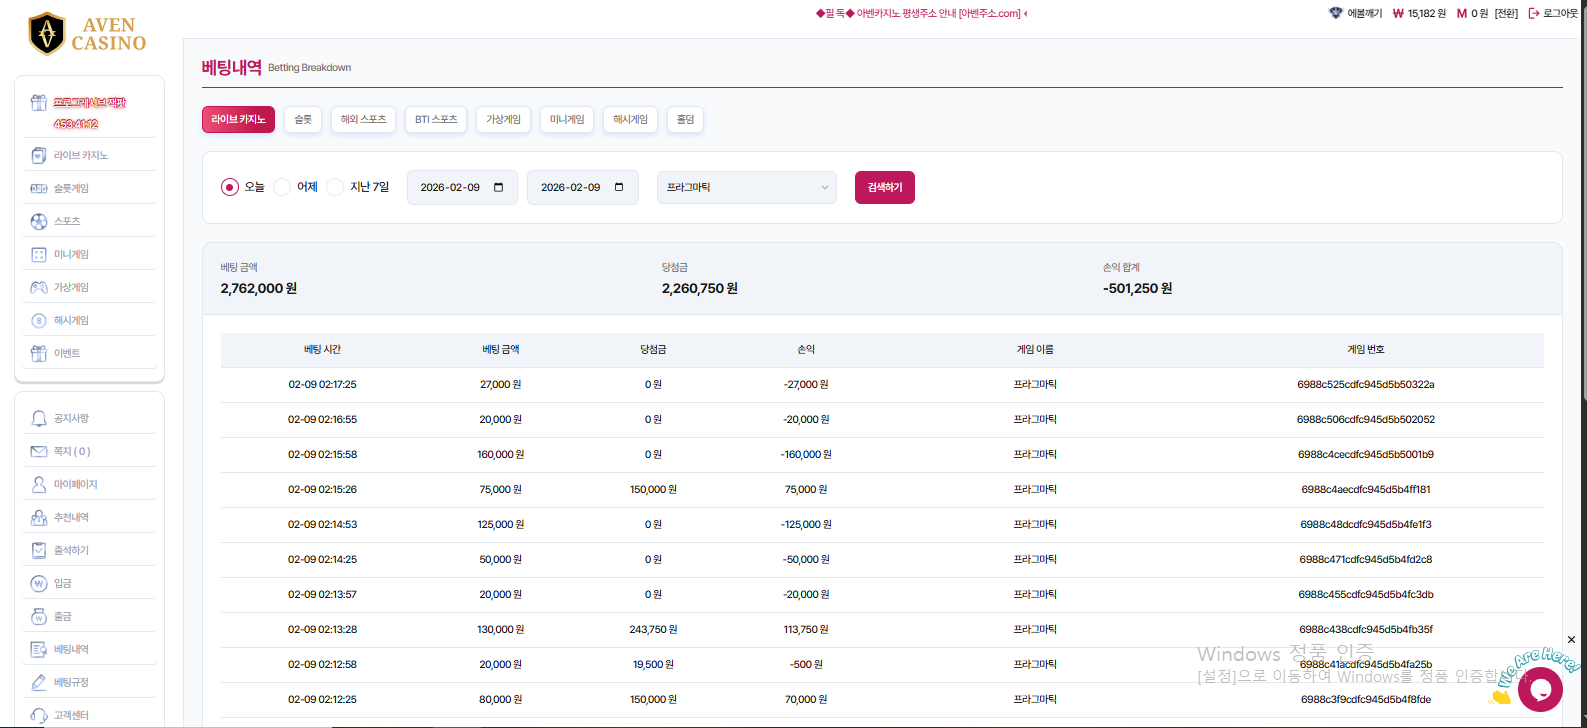Screen dimensions: 1587x728
Task: Close the We Are Here chat popup
Action: tap(1571, 640)
